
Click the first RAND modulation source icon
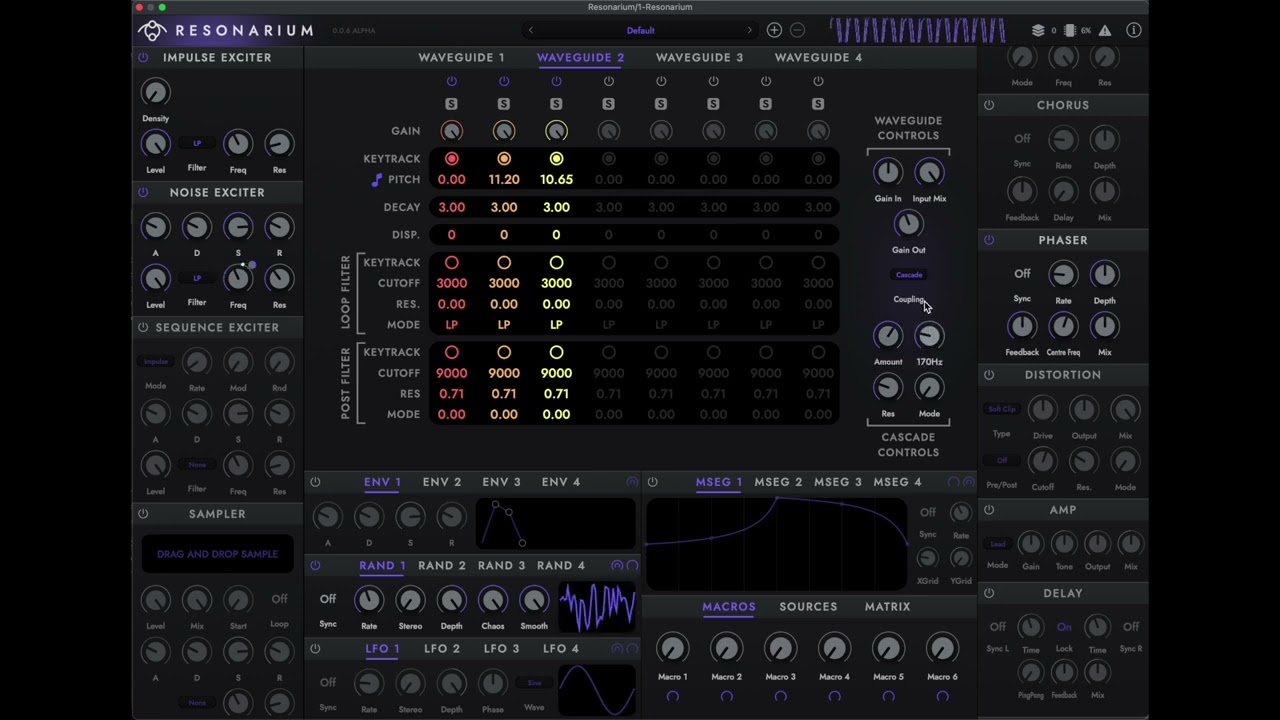tap(617, 566)
